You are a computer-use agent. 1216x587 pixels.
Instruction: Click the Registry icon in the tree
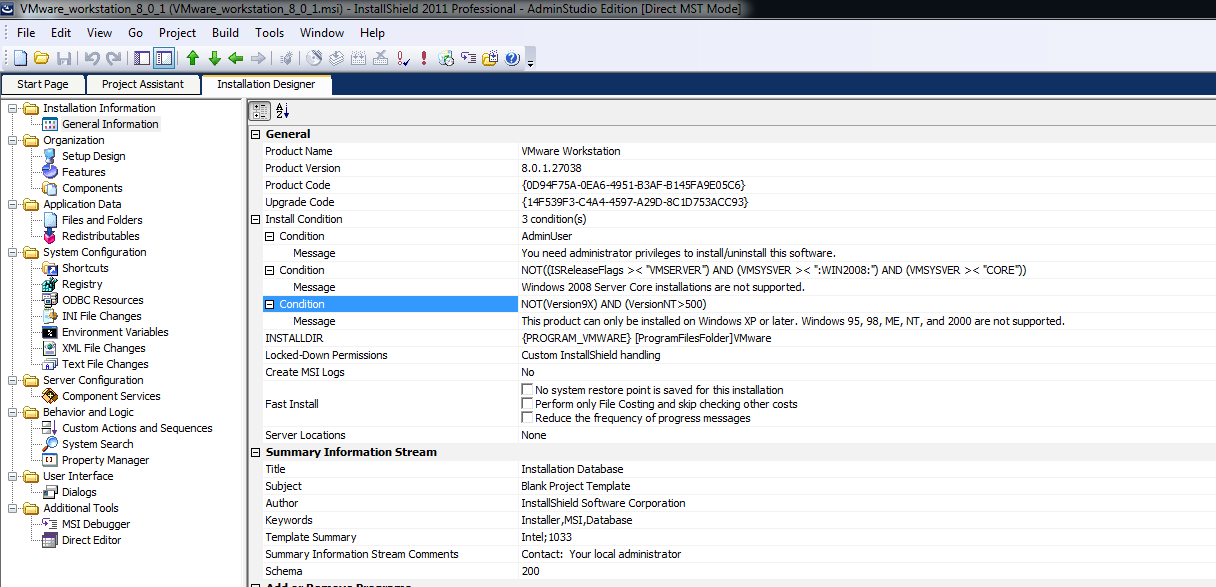[50, 284]
